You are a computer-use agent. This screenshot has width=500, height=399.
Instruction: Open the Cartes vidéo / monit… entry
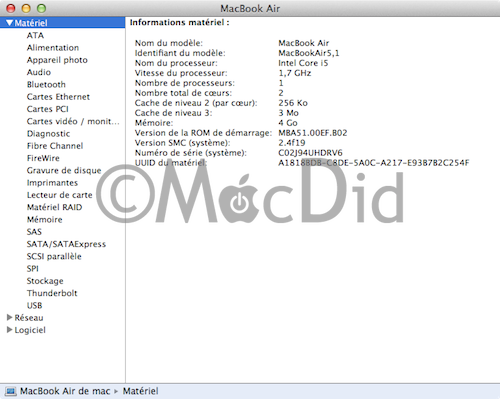(73, 121)
